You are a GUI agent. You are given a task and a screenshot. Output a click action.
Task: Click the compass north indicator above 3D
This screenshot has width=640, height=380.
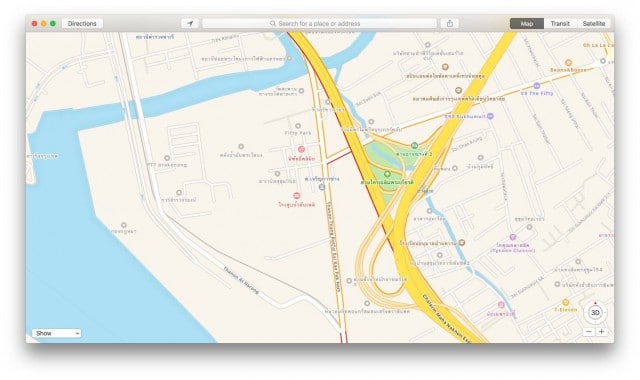pyautogui.click(x=595, y=303)
